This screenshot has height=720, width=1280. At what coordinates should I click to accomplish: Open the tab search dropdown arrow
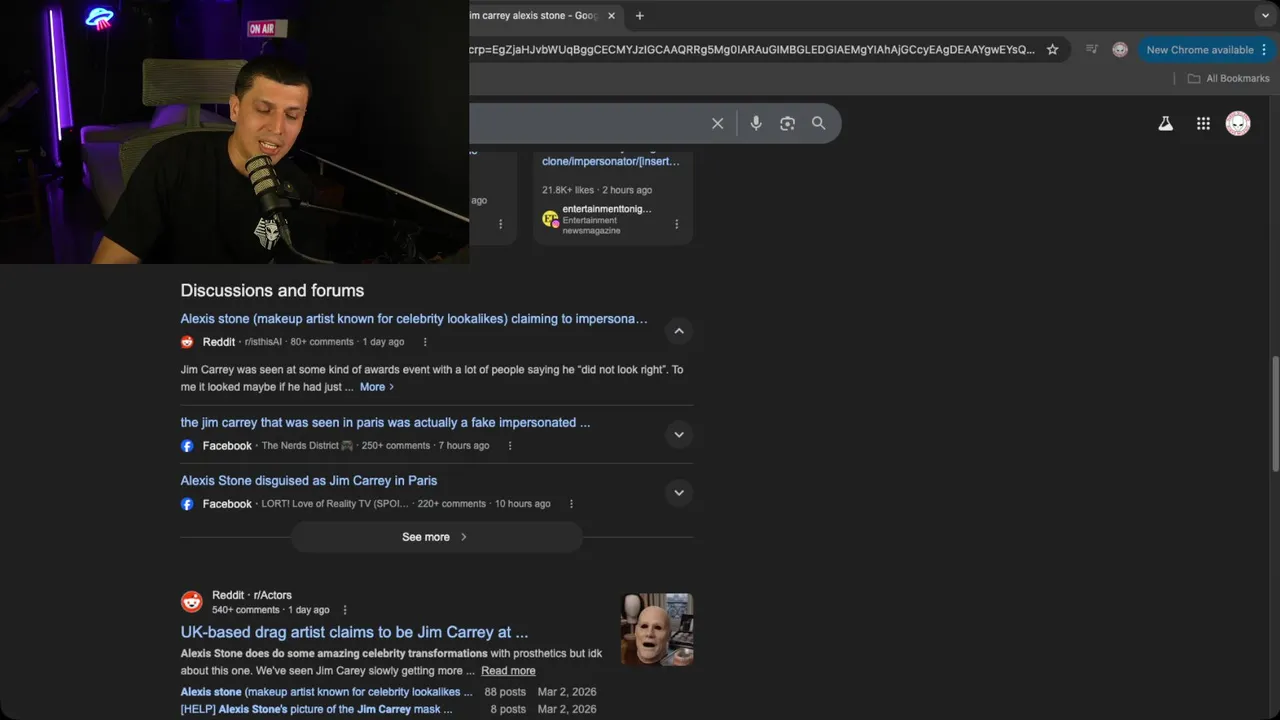pos(1265,15)
